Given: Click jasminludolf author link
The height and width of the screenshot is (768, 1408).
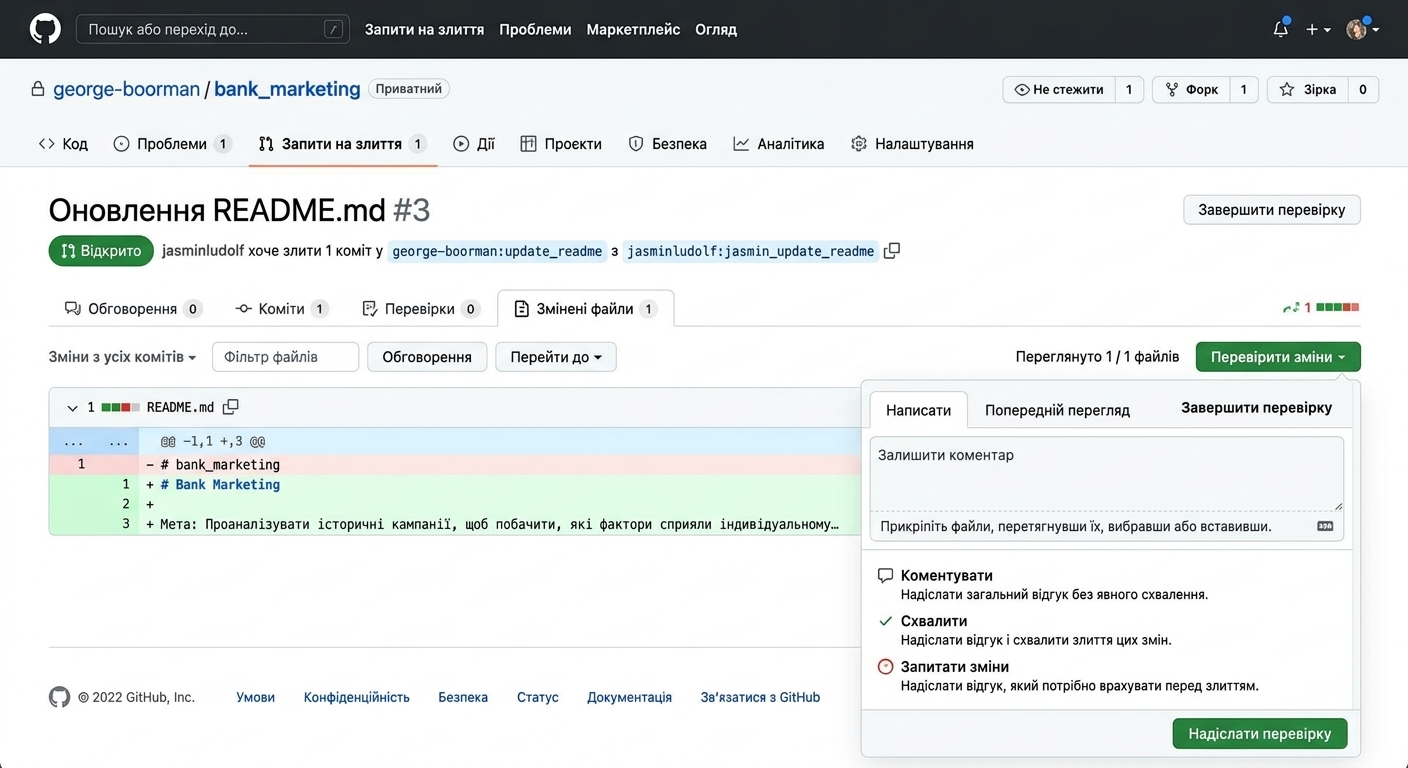Looking at the screenshot, I should [203, 251].
